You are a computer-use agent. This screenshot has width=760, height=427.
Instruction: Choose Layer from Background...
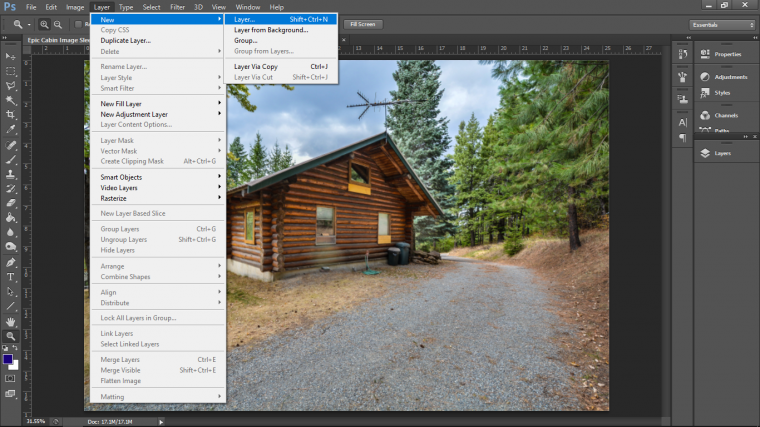[x=281, y=30]
